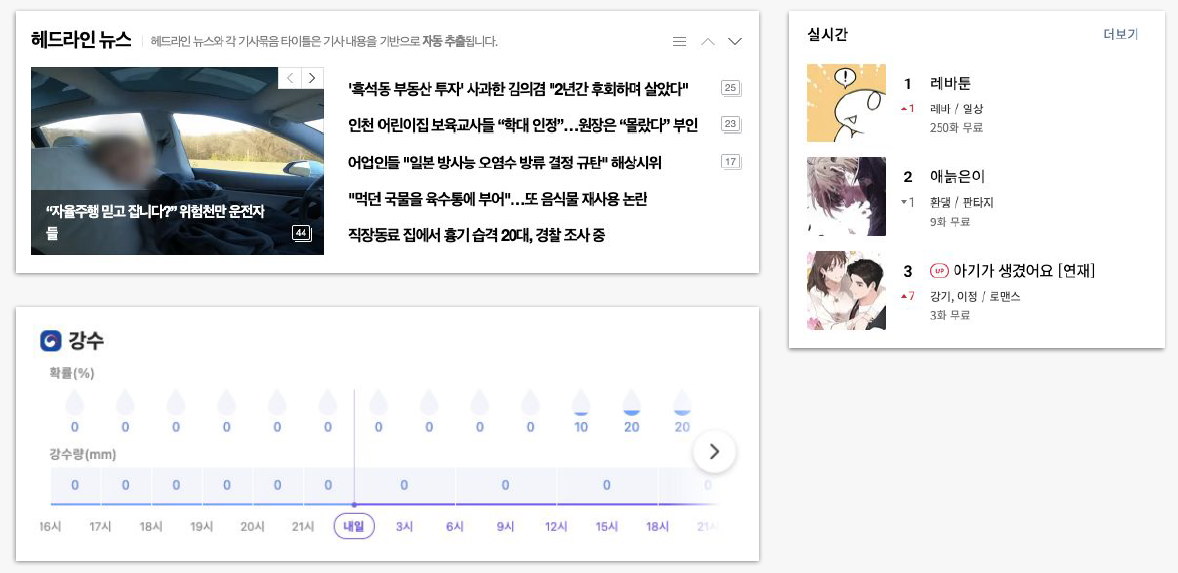This screenshot has width=1178, height=573.
Task: Open the self-driving drivers photo story
Action: pos(177,161)
